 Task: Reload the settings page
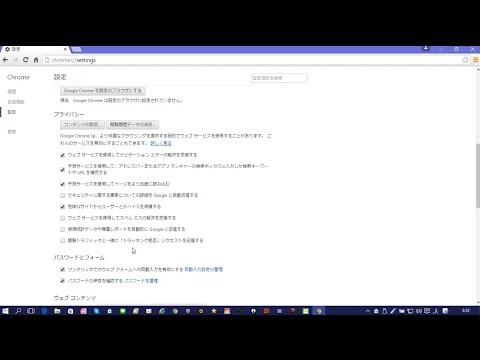26,60
